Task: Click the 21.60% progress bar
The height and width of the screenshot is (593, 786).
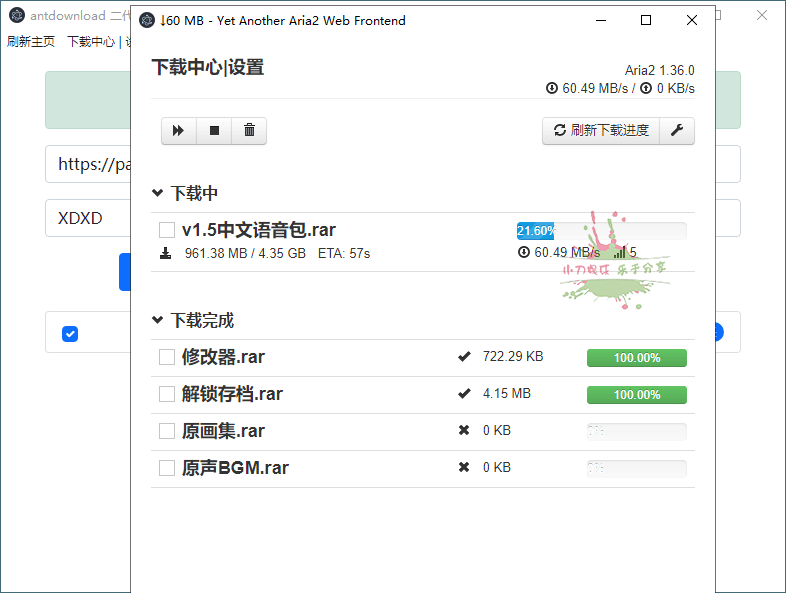Action: point(601,231)
